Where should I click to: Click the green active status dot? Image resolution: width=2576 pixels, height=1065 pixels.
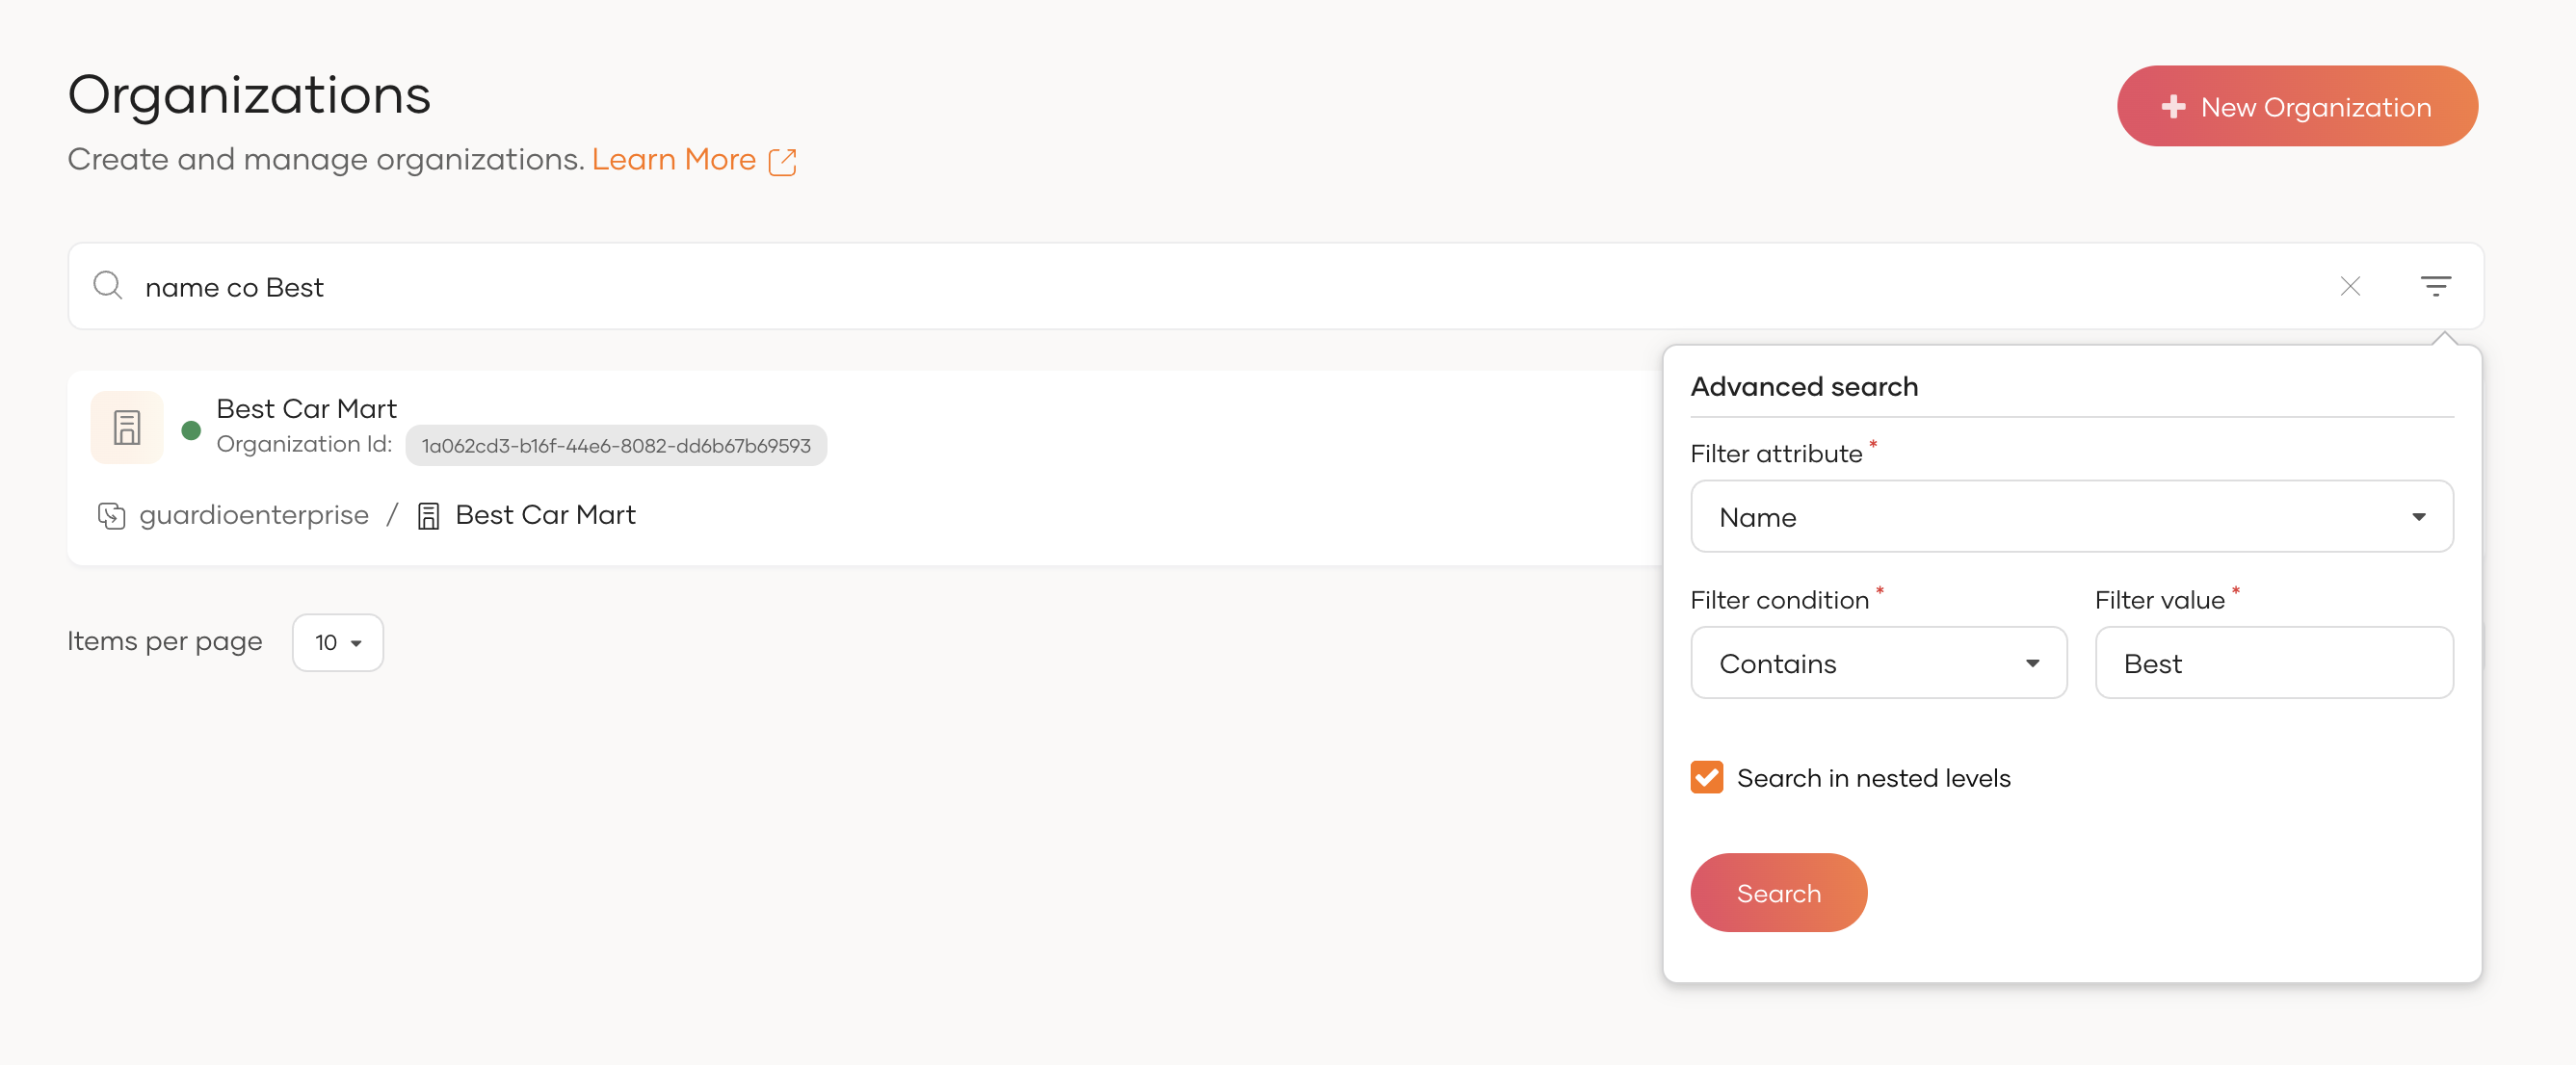pos(191,431)
